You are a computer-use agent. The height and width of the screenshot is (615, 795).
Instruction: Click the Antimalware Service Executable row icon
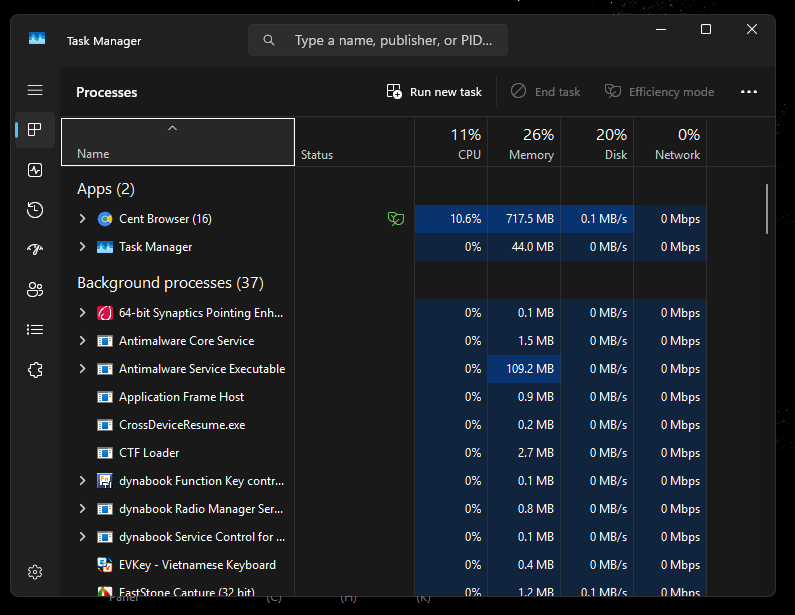click(105, 369)
